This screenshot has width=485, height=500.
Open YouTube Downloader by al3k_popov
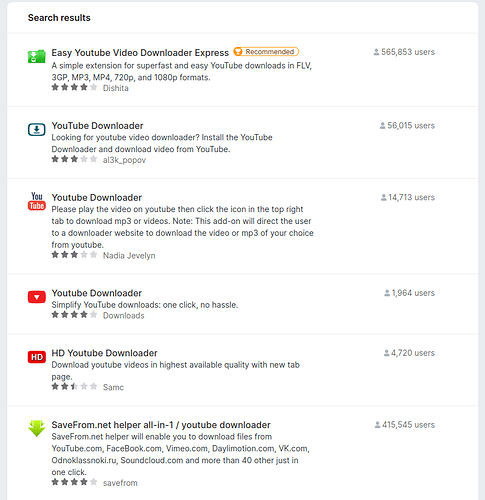pos(97,126)
